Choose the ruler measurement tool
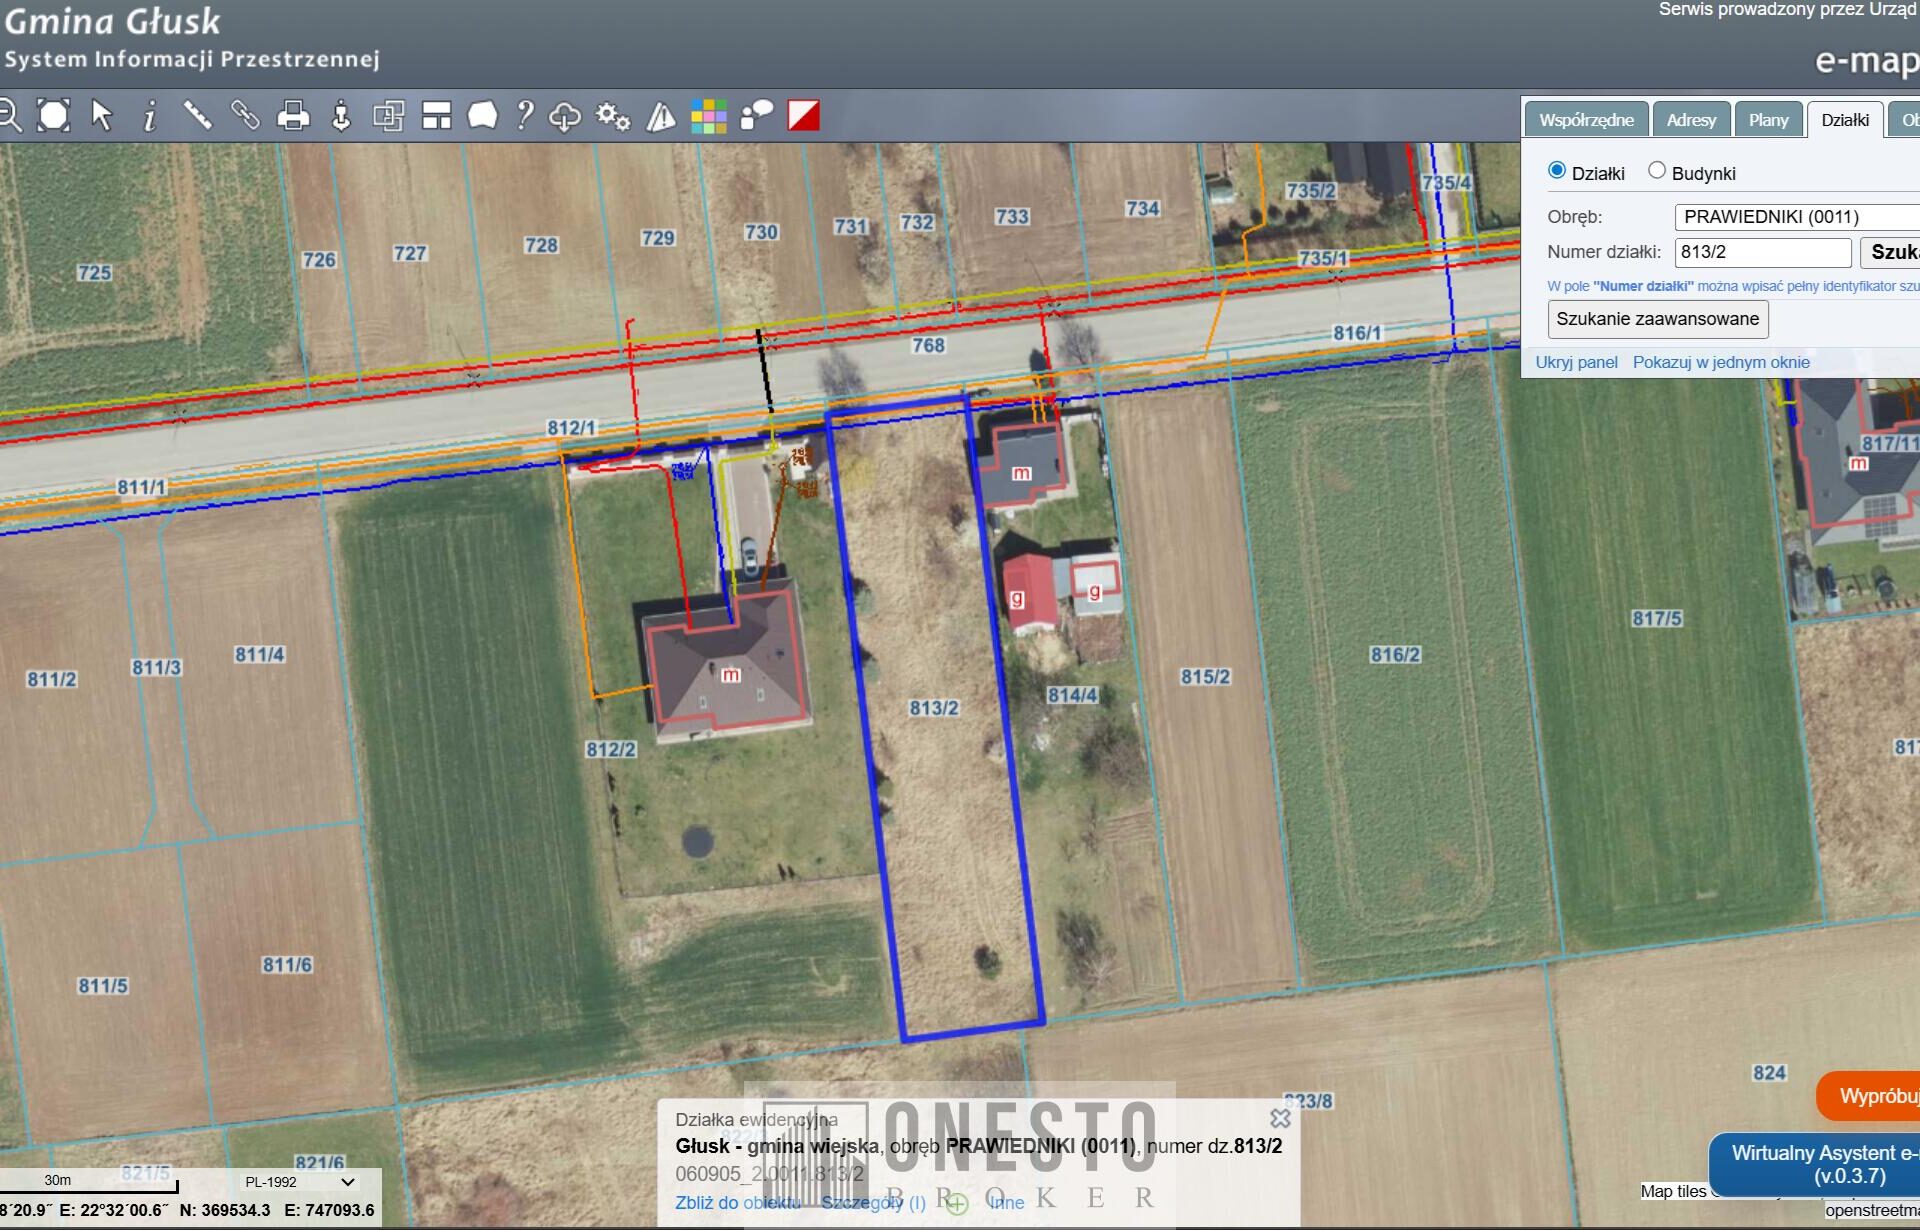1920x1230 pixels. tap(198, 116)
